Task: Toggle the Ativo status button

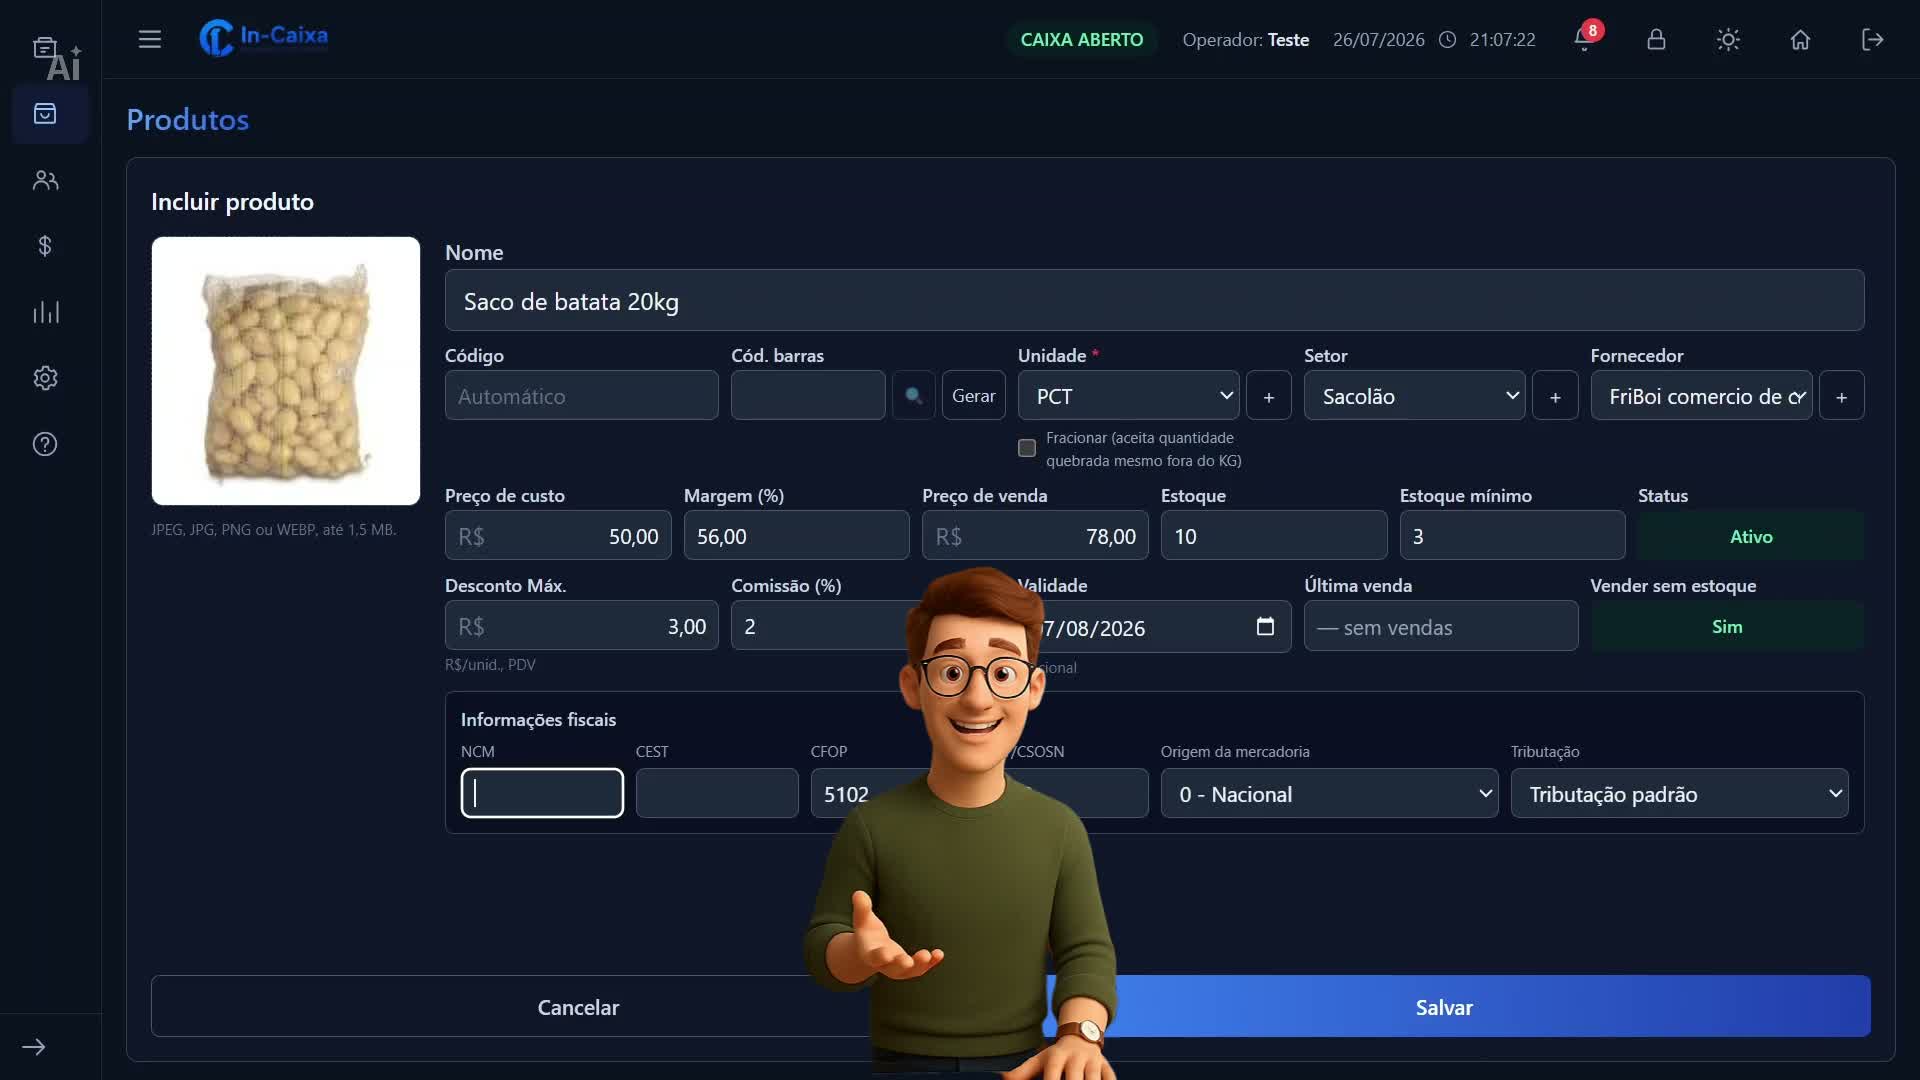Action: (x=1751, y=536)
